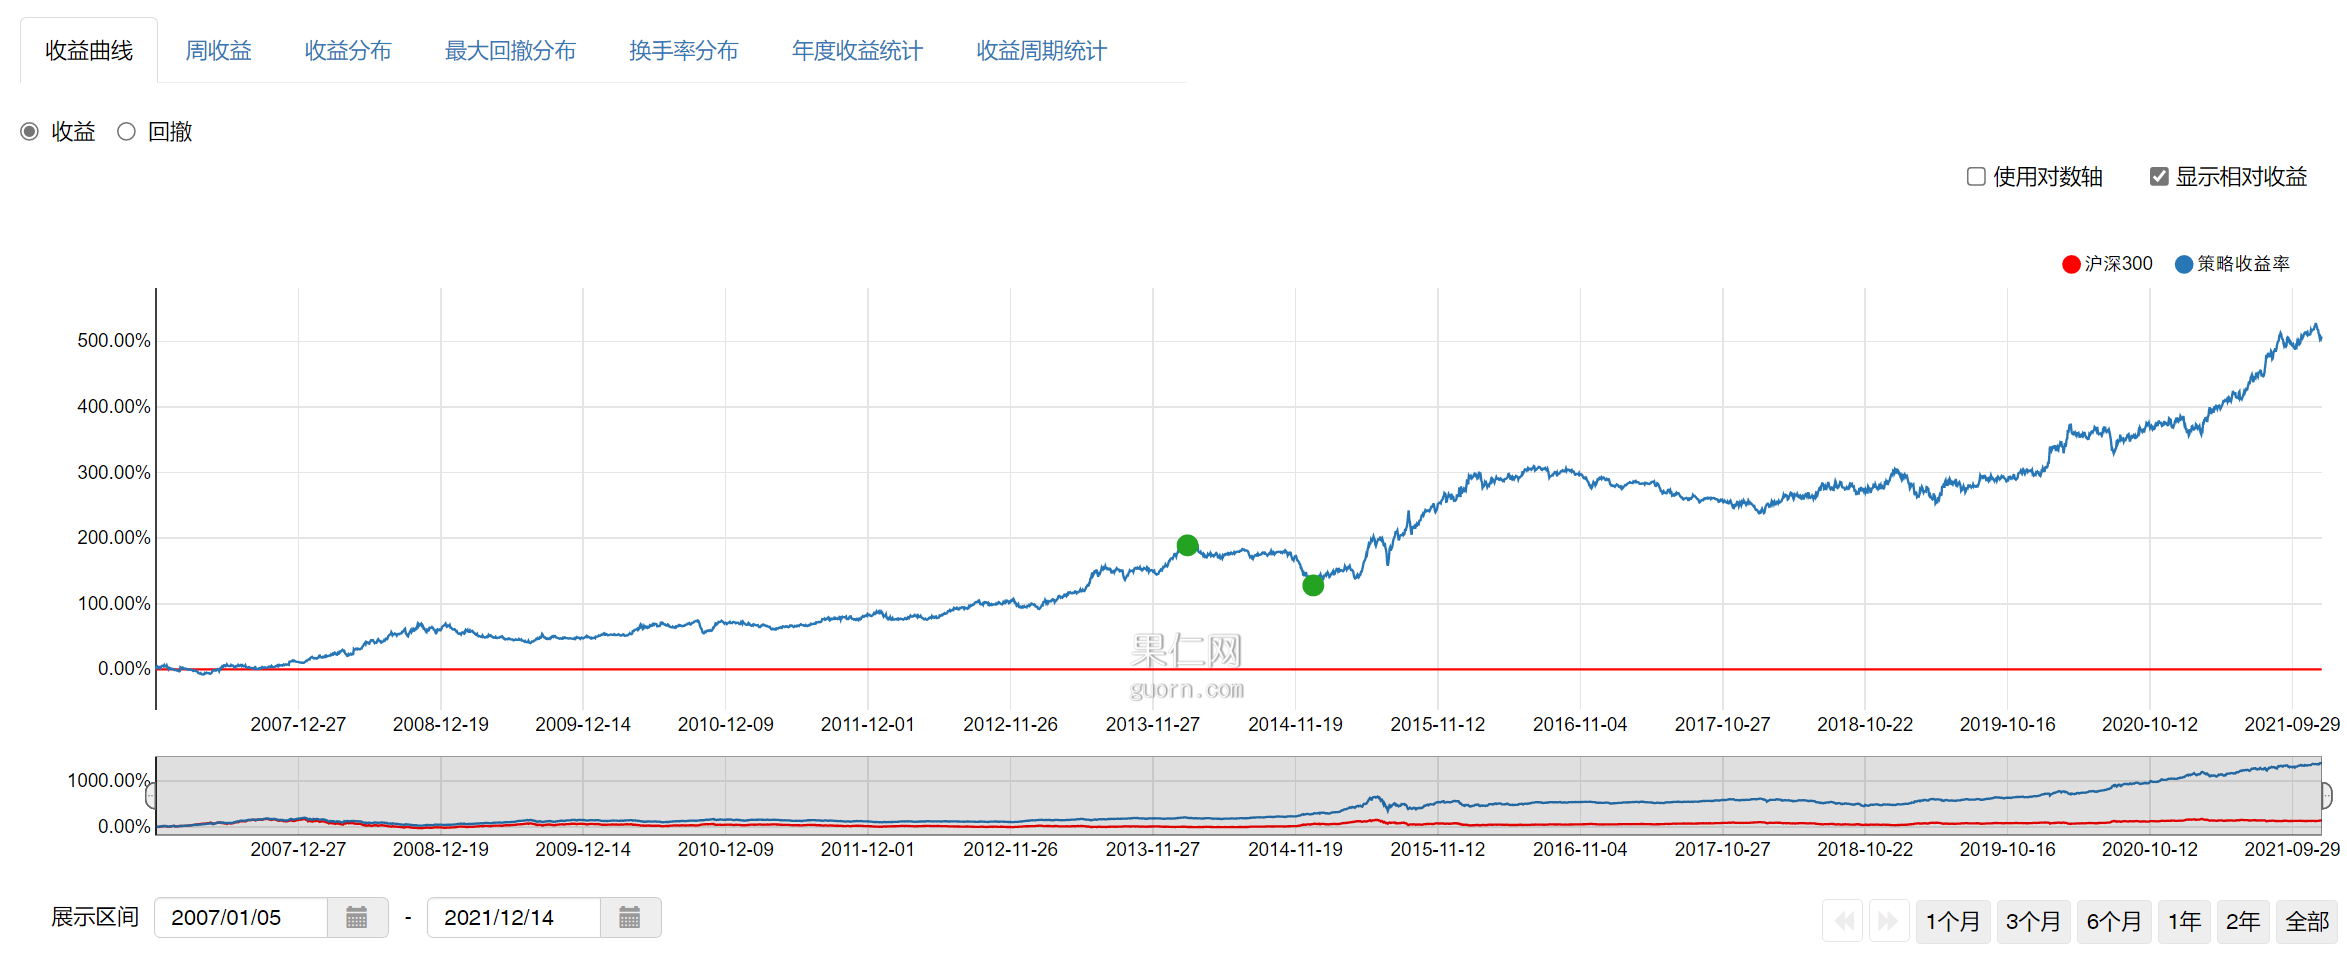Select the 收益 radio button
This screenshot has height=956, width=2347.
pyautogui.click(x=30, y=132)
